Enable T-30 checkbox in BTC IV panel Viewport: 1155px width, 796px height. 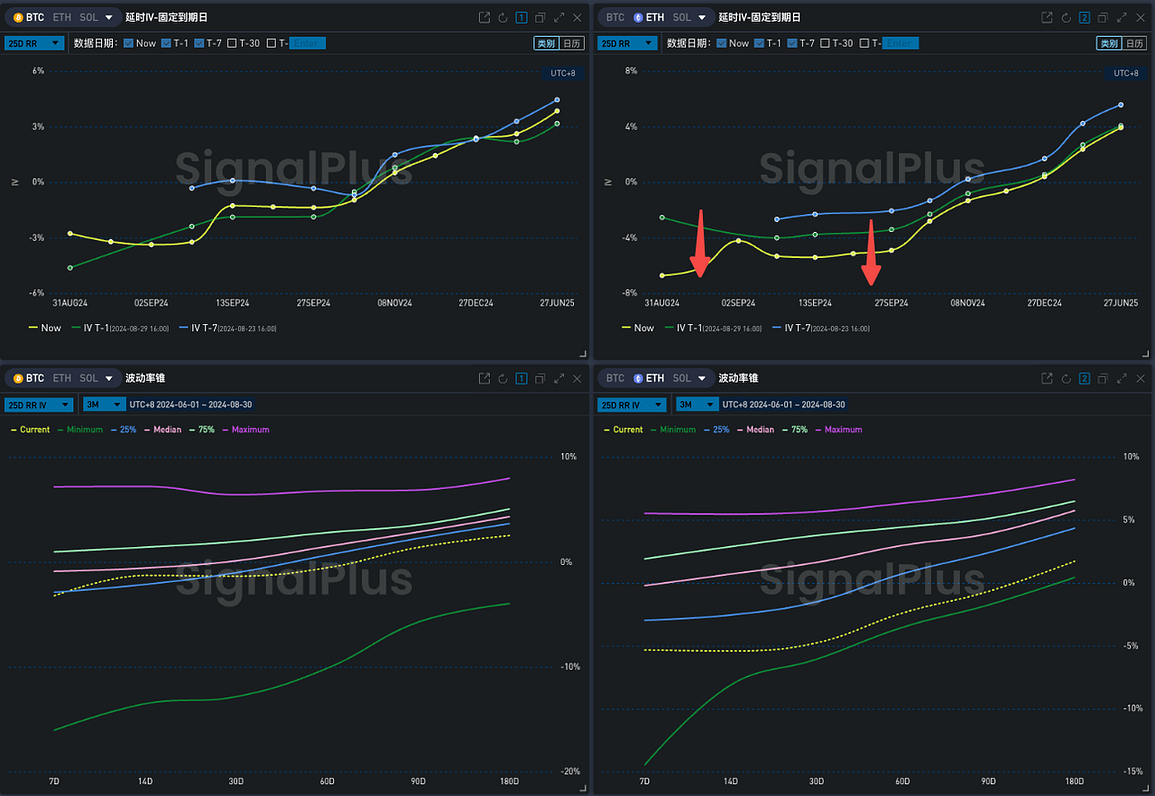pyautogui.click(x=232, y=43)
